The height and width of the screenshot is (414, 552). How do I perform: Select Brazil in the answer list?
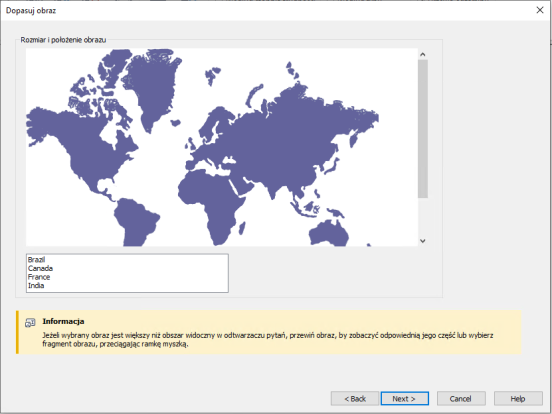click(37, 260)
